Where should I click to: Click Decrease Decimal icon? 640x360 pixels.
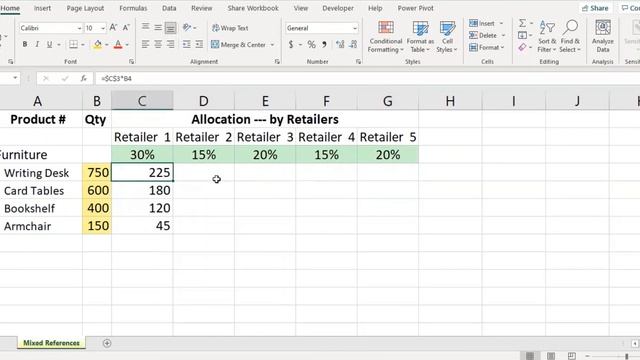(x=353, y=44)
